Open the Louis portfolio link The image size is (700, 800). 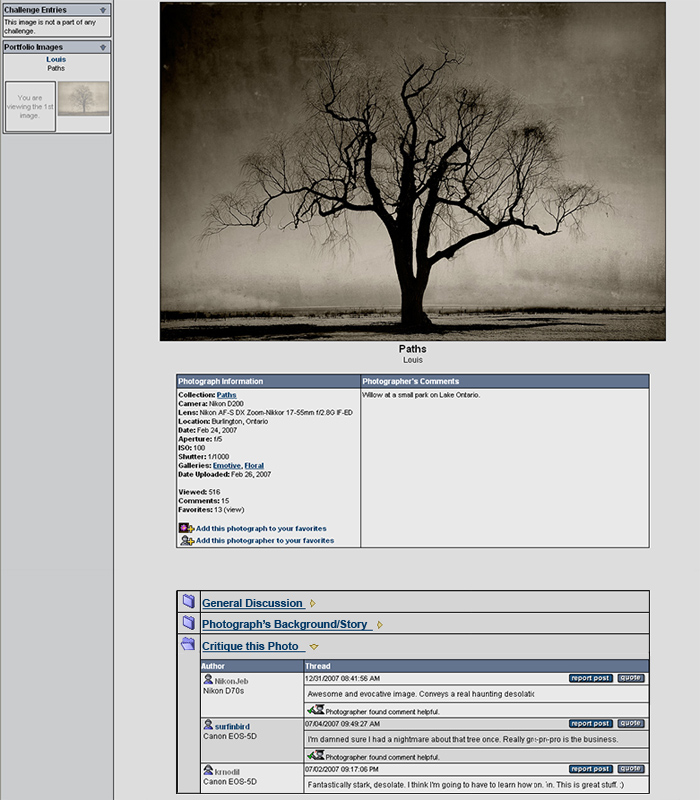[x=56, y=59]
